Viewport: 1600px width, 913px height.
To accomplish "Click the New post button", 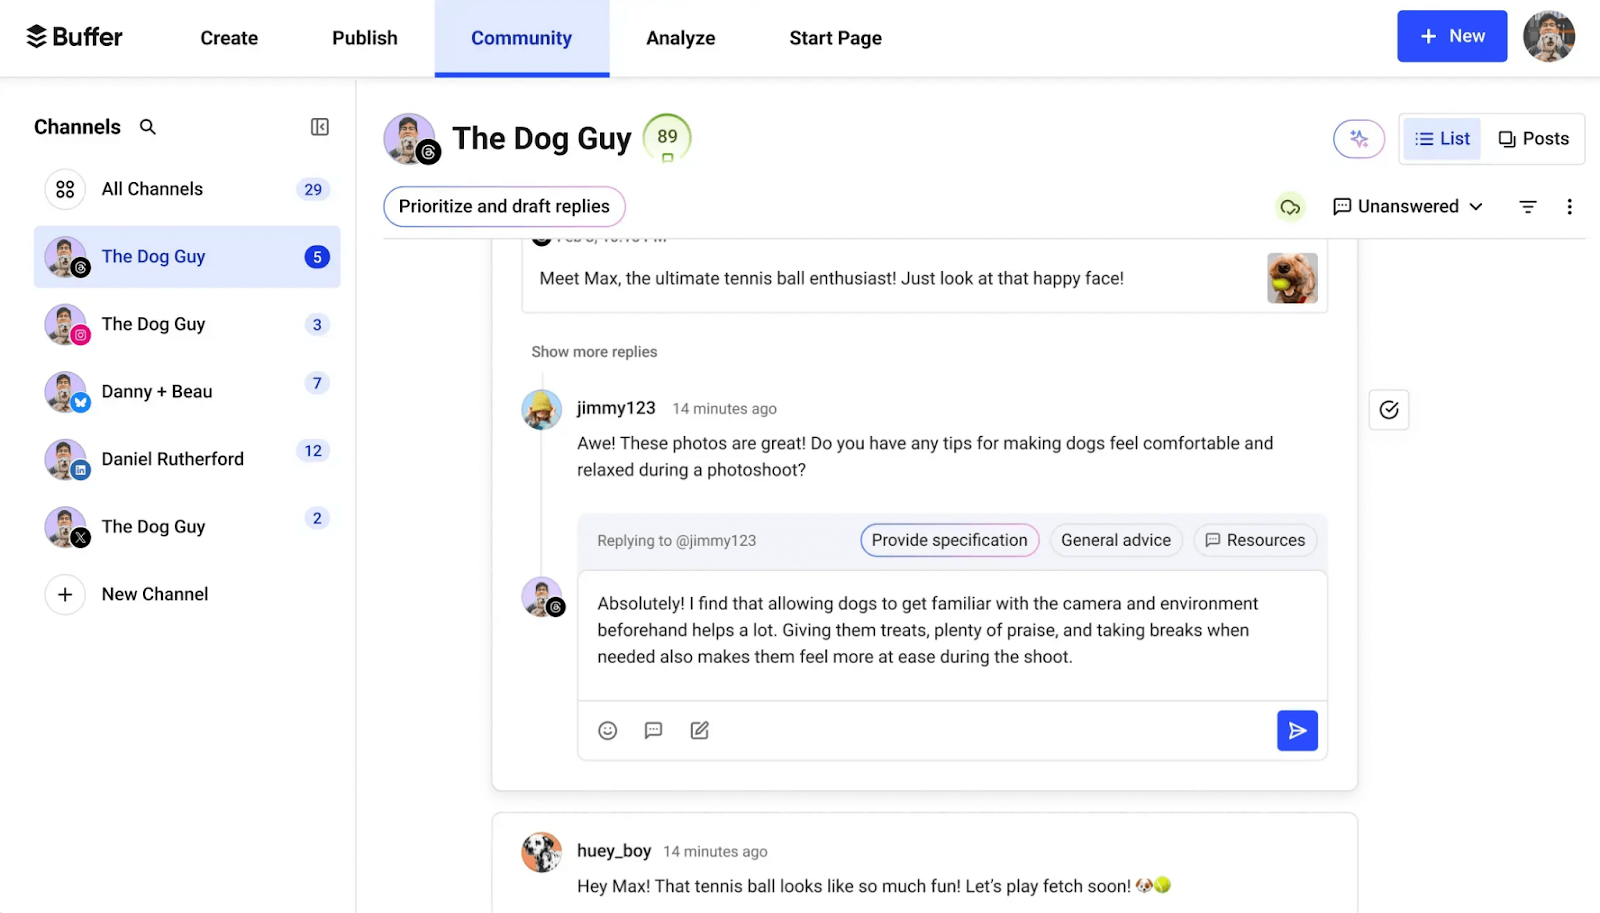I will click(1451, 36).
